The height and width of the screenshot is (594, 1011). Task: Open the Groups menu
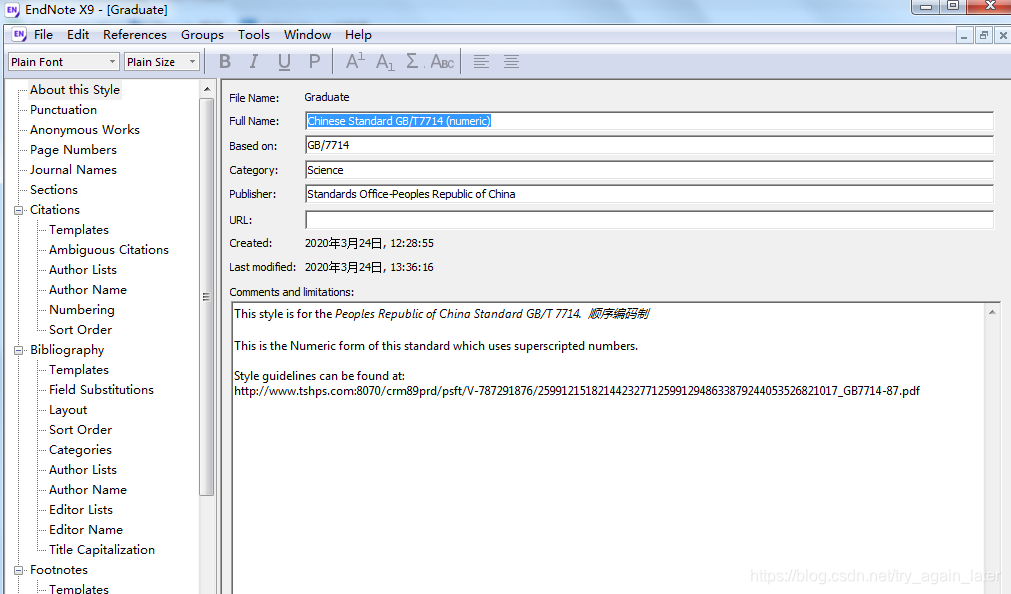(202, 34)
